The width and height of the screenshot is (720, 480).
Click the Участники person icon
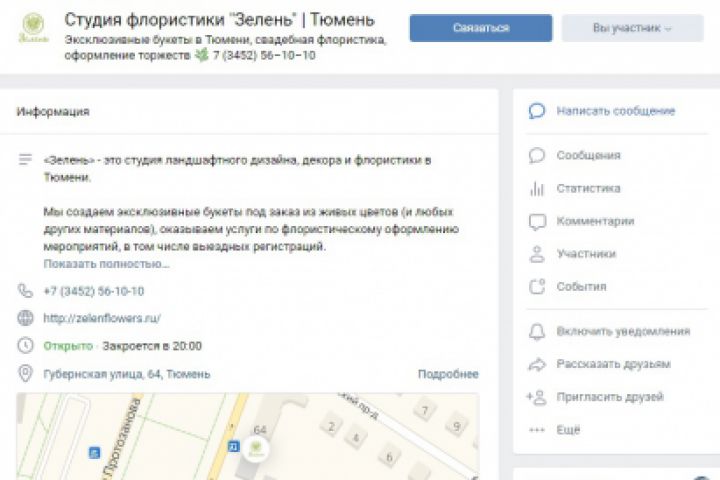[537, 254]
